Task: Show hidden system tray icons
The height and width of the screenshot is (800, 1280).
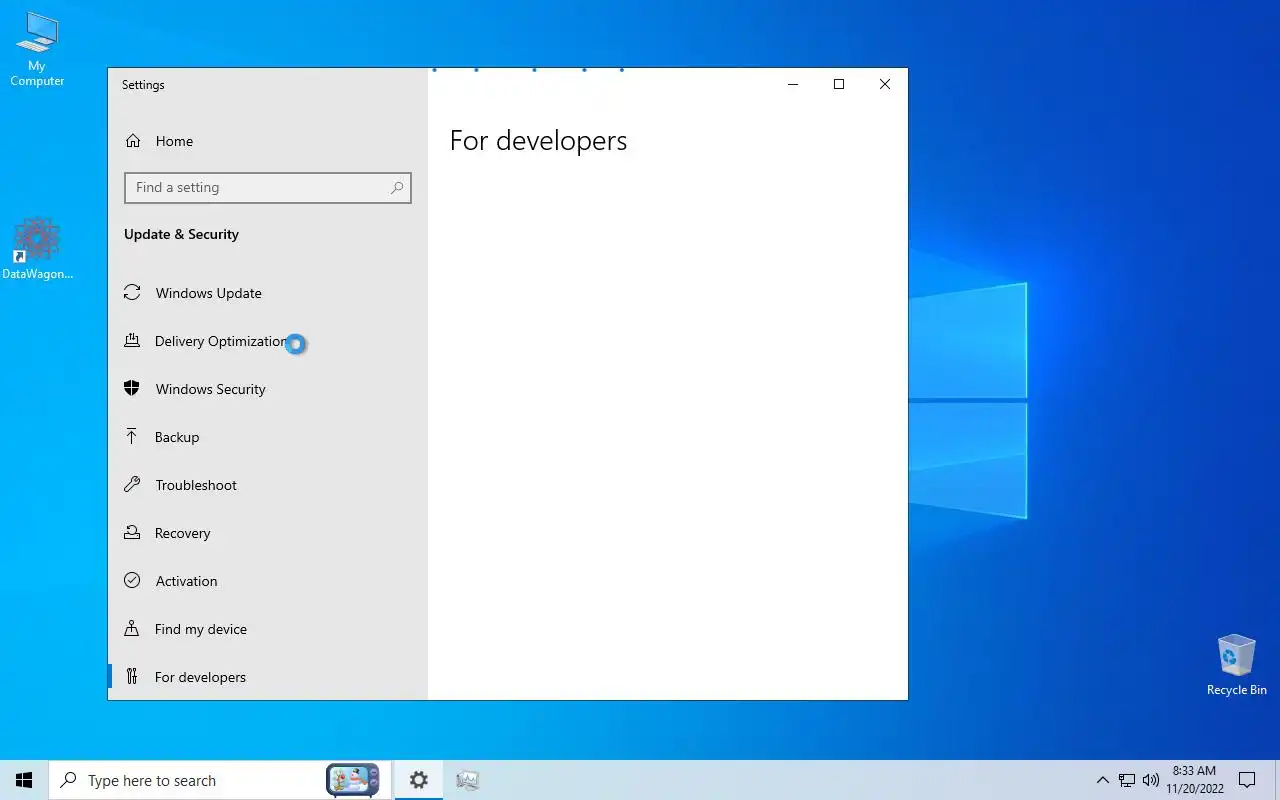Action: [x=1103, y=780]
